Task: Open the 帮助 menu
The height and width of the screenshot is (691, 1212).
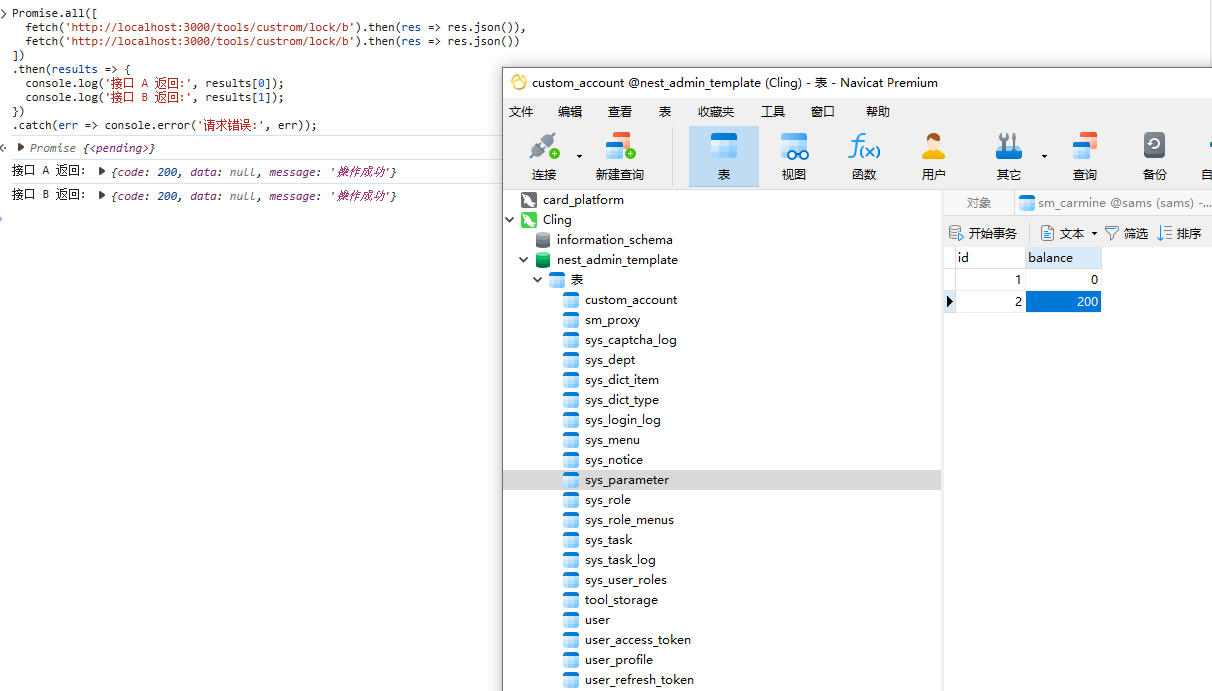Action: pyautogui.click(x=878, y=112)
